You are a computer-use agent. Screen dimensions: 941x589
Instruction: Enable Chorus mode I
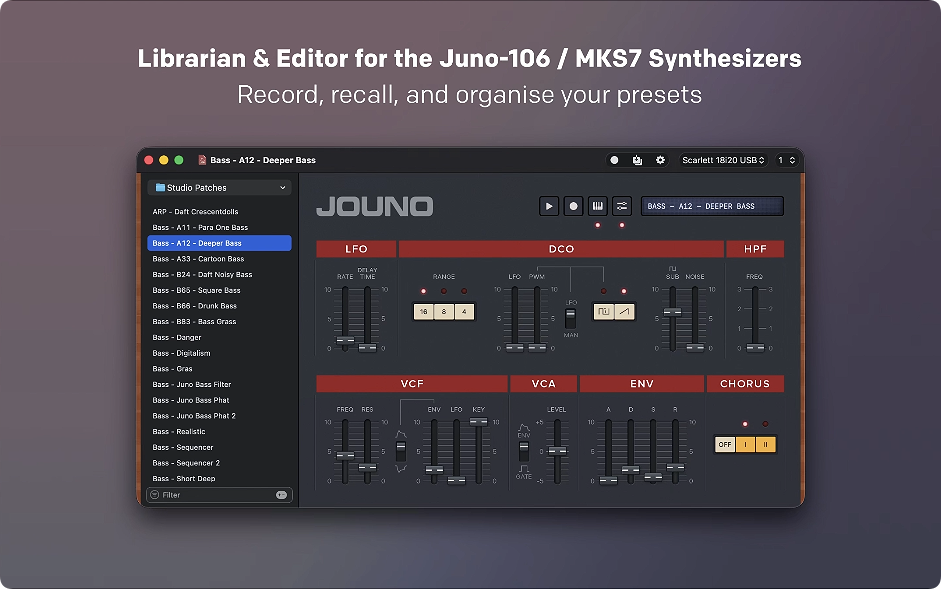[x=744, y=444]
